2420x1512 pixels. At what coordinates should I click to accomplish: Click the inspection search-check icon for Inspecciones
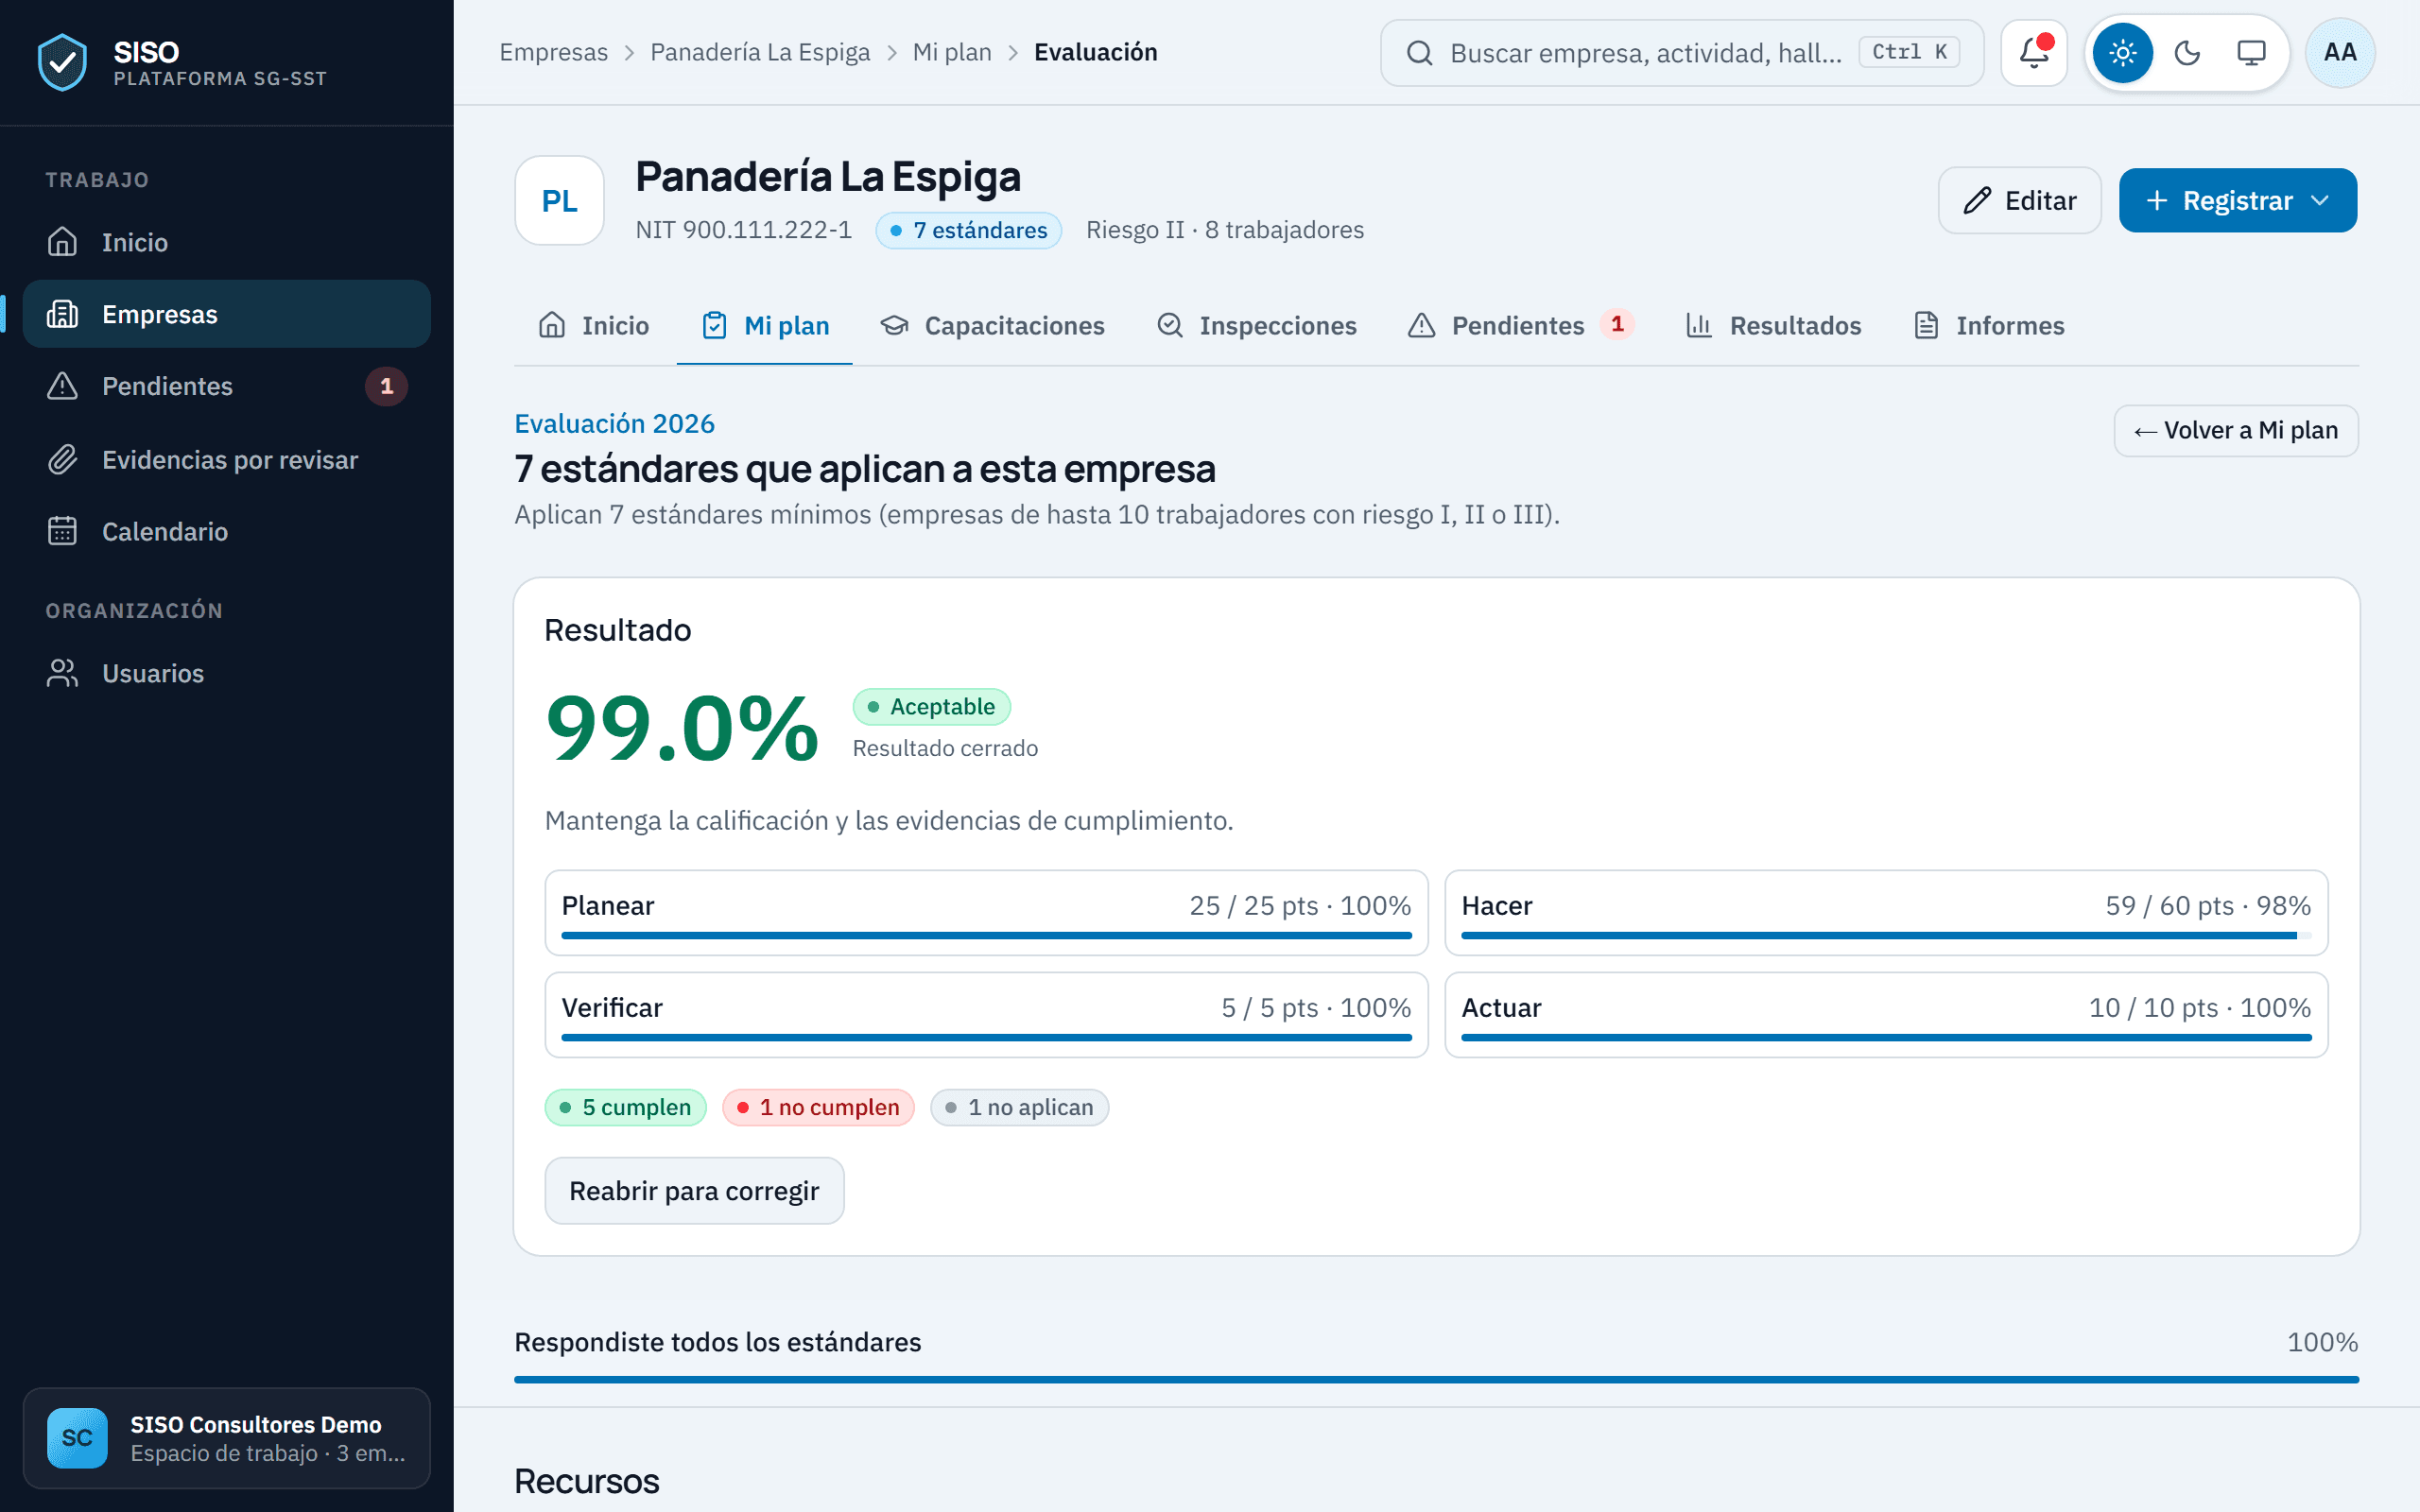[1170, 325]
